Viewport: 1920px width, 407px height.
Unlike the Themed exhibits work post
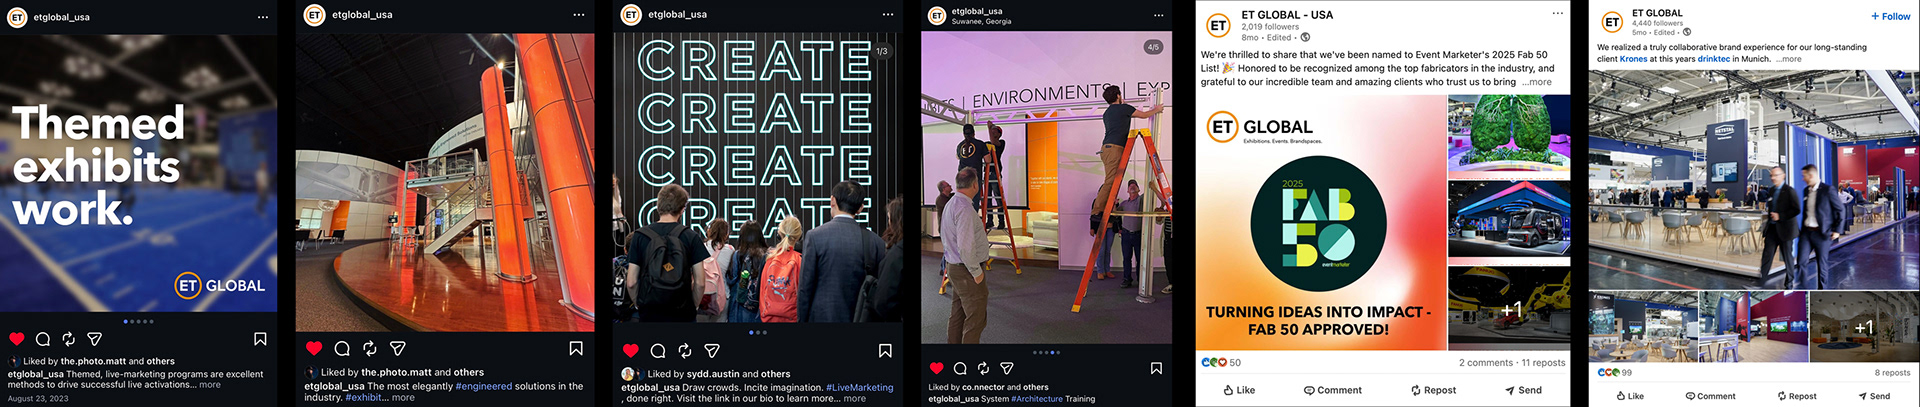point(16,339)
